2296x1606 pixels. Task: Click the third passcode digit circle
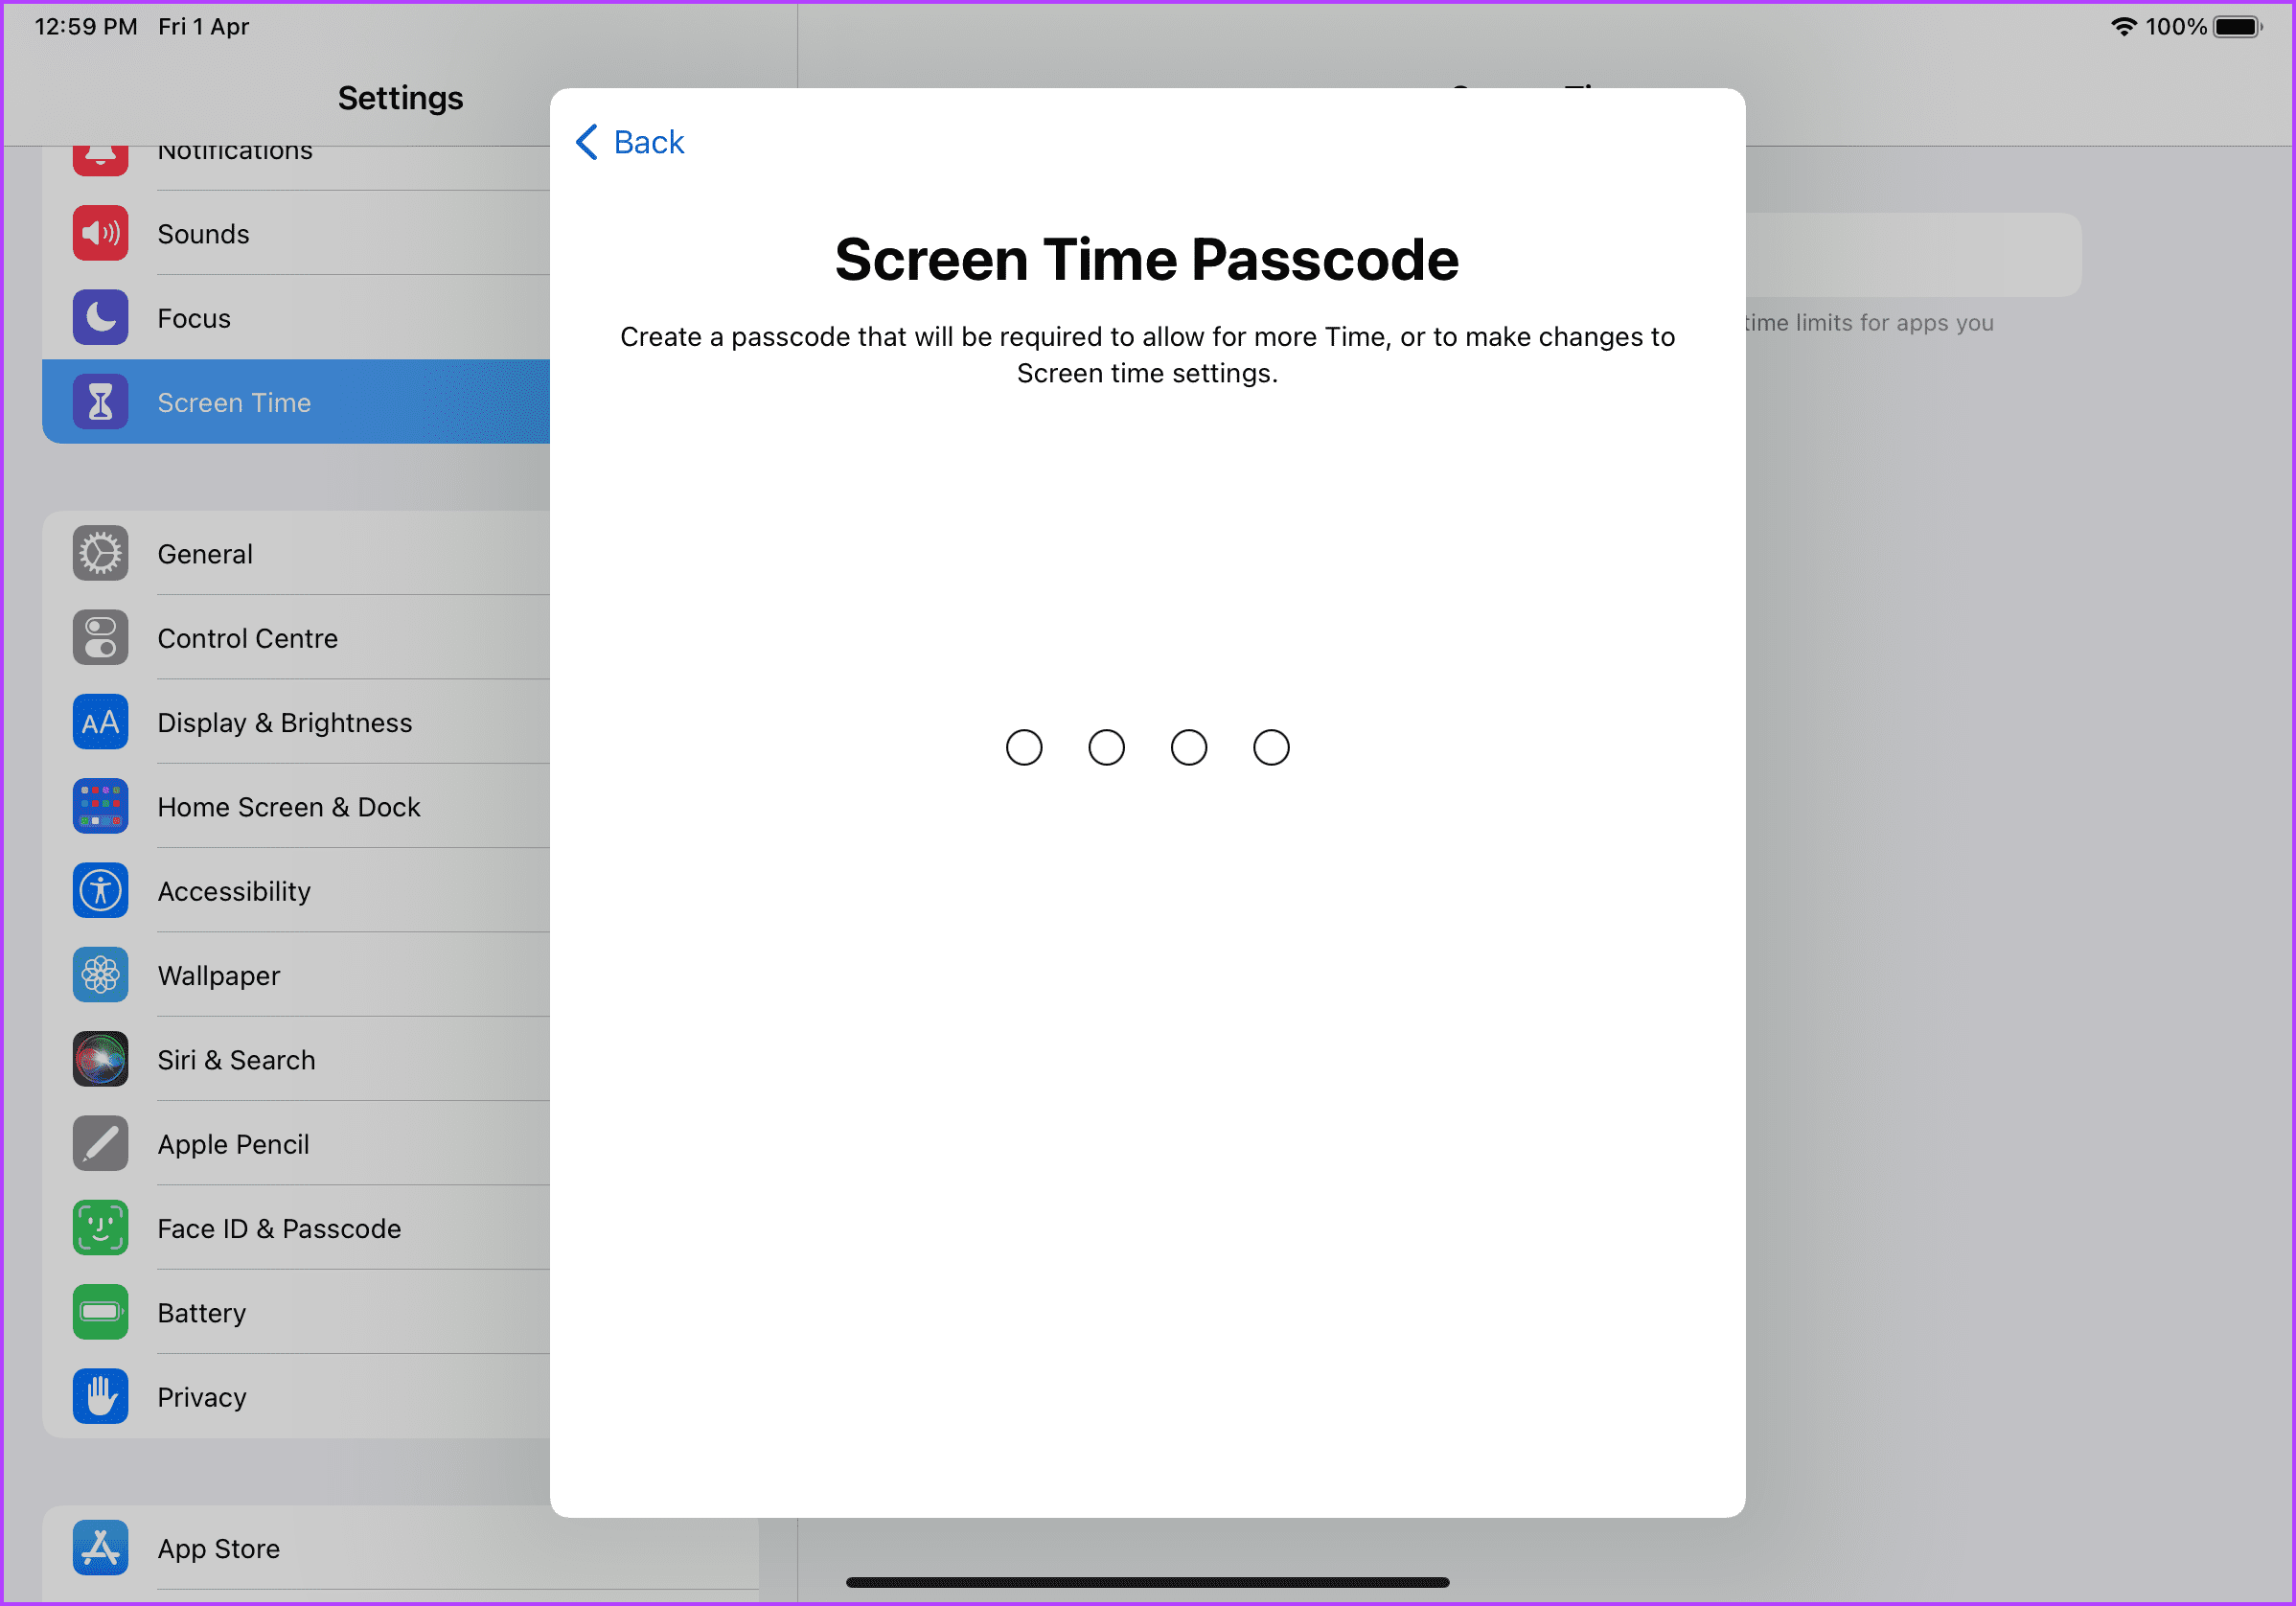click(x=1188, y=748)
